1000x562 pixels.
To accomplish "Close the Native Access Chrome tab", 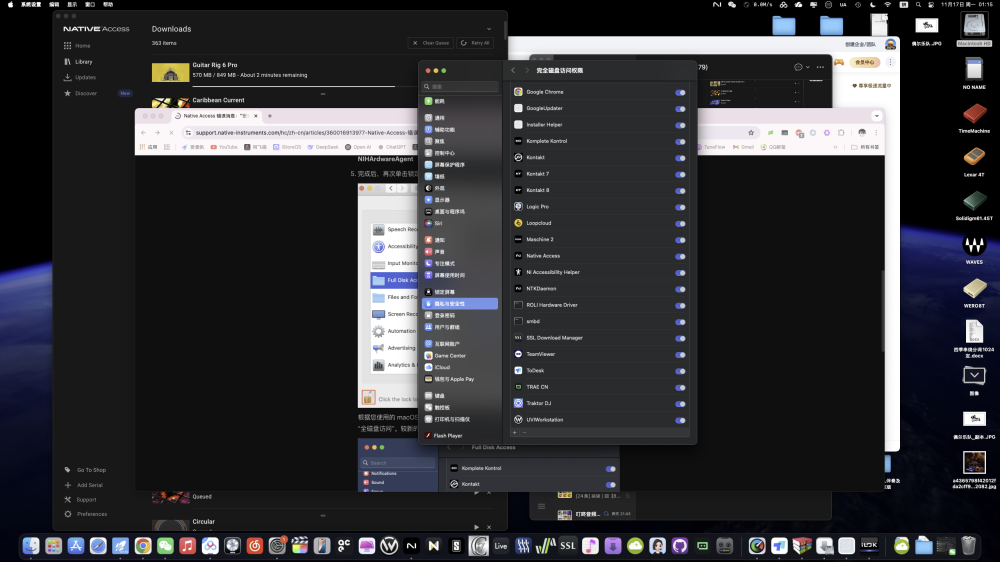I will 256,116.
